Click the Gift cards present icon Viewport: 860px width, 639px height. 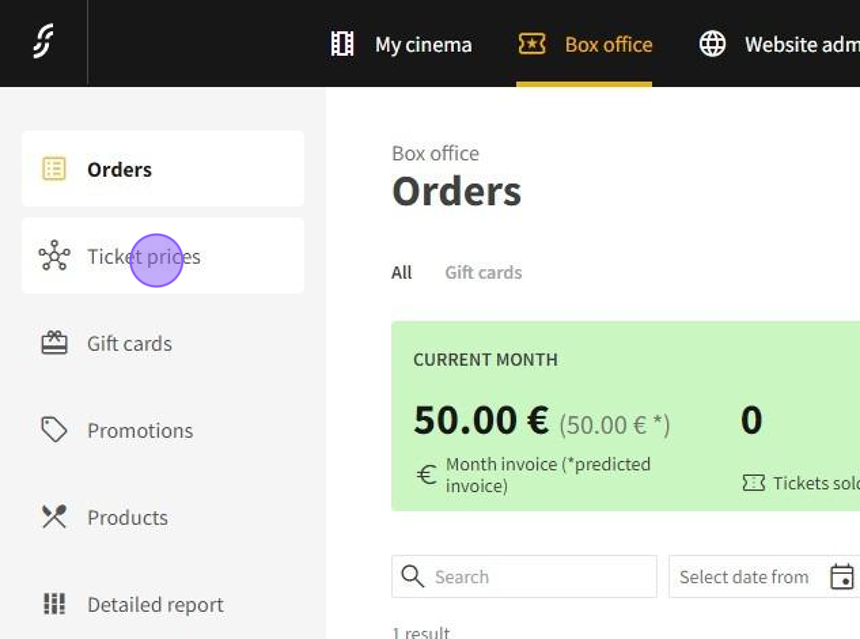click(54, 343)
